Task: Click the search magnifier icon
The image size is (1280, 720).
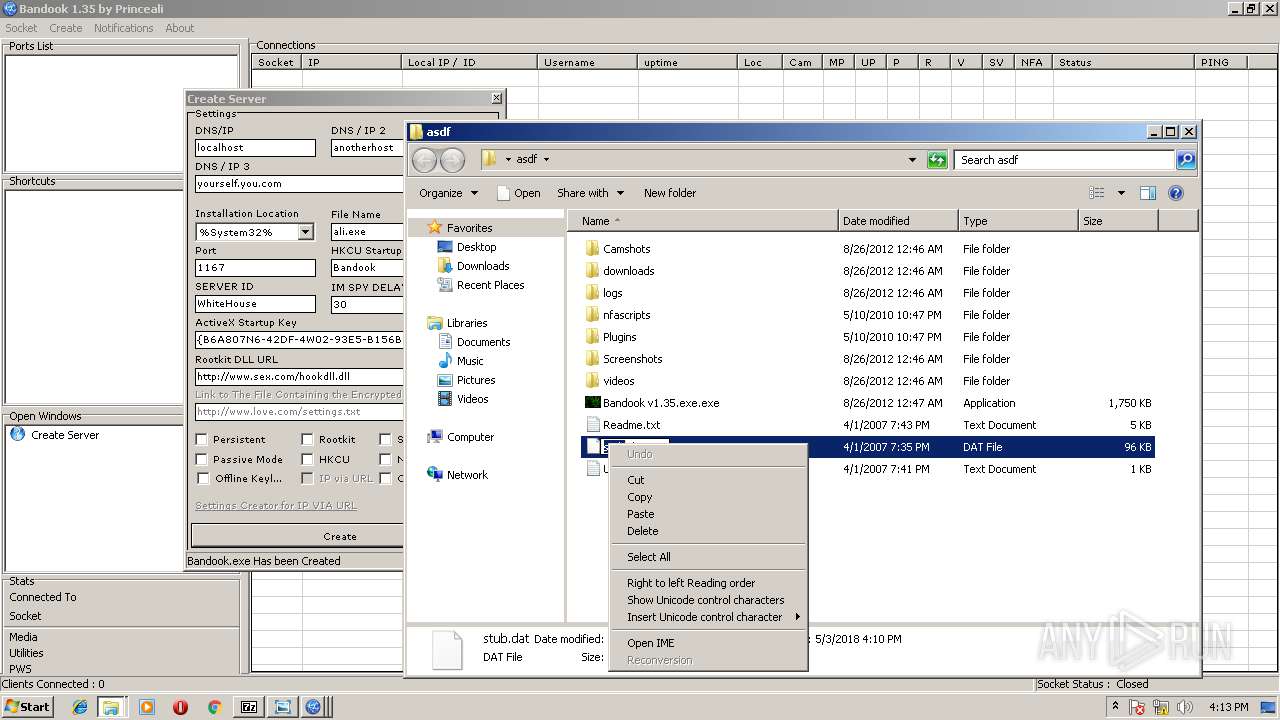Action: (1185, 160)
